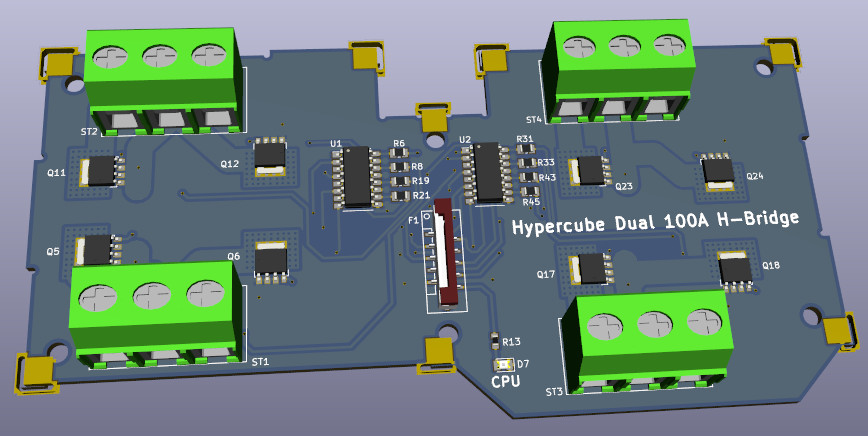The image size is (868, 436).
Task: Click the "R13" reference label
Action: tap(512, 341)
